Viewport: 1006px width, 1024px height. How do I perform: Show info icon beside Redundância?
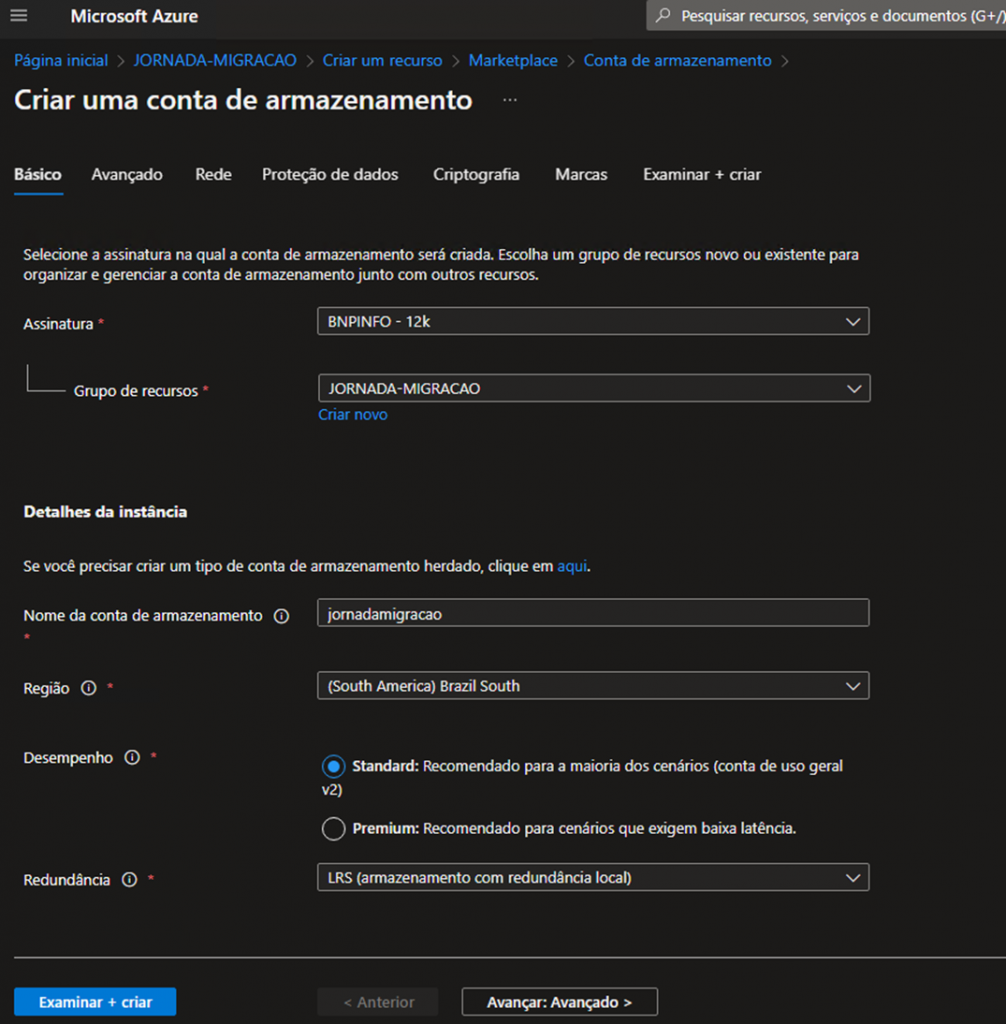tap(129, 880)
